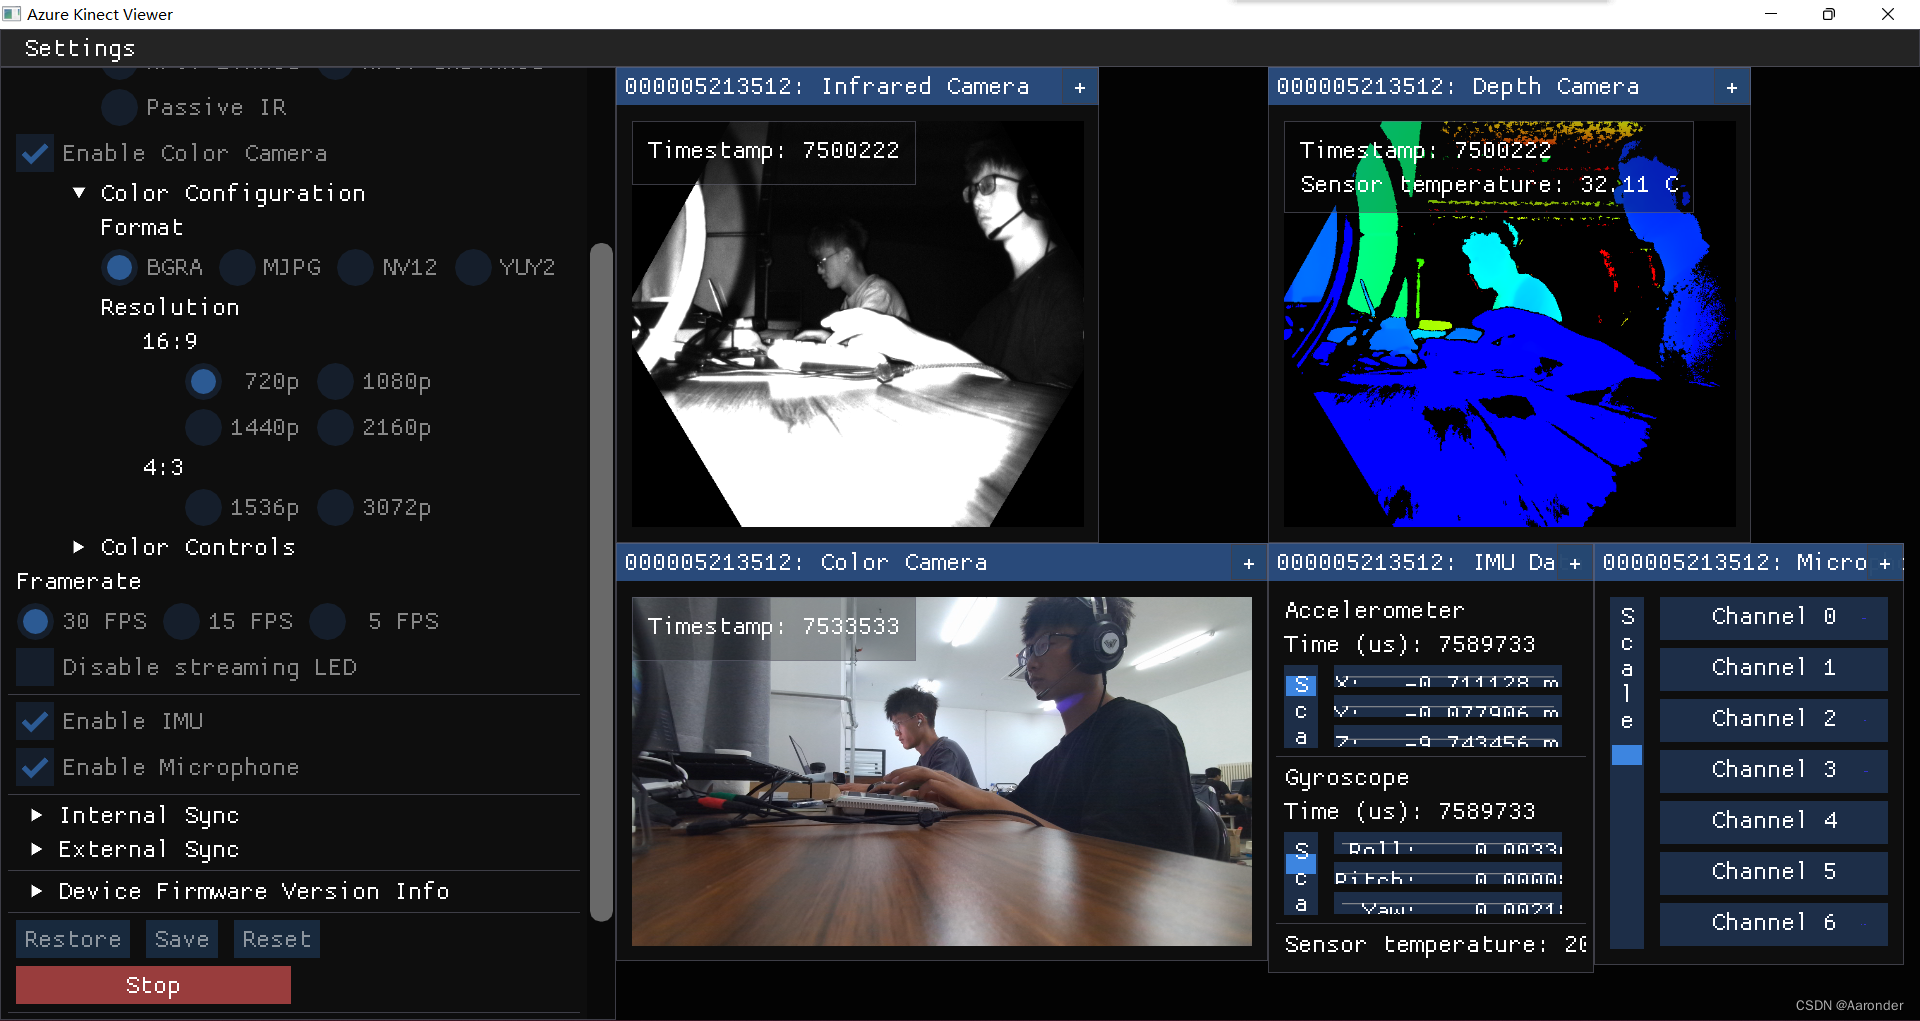Click the settings panel vertical scrollbar
1920x1021 pixels.
(601, 580)
